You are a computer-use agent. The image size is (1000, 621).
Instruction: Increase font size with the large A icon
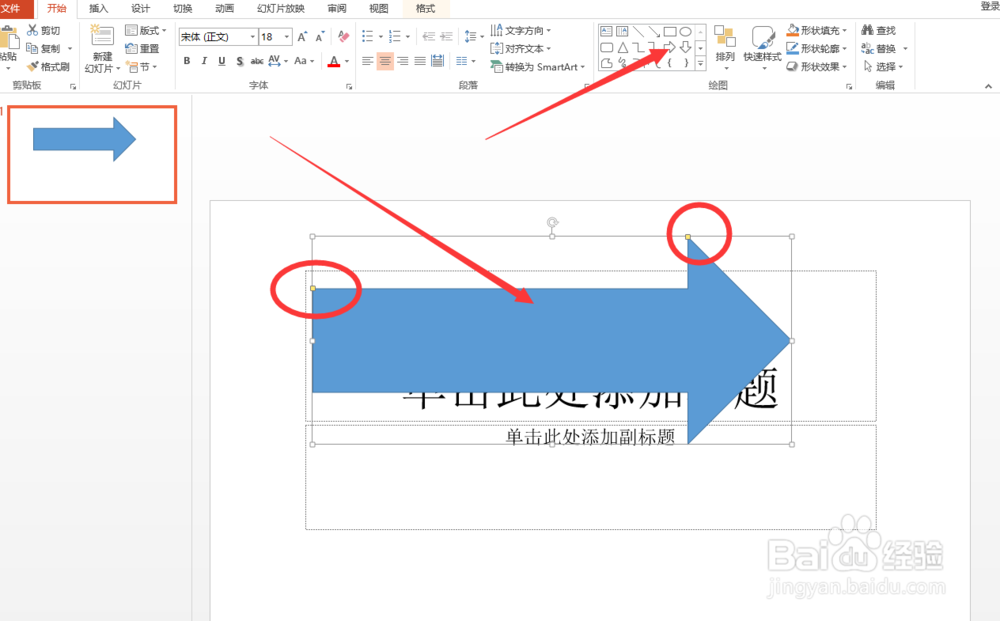tap(302, 36)
